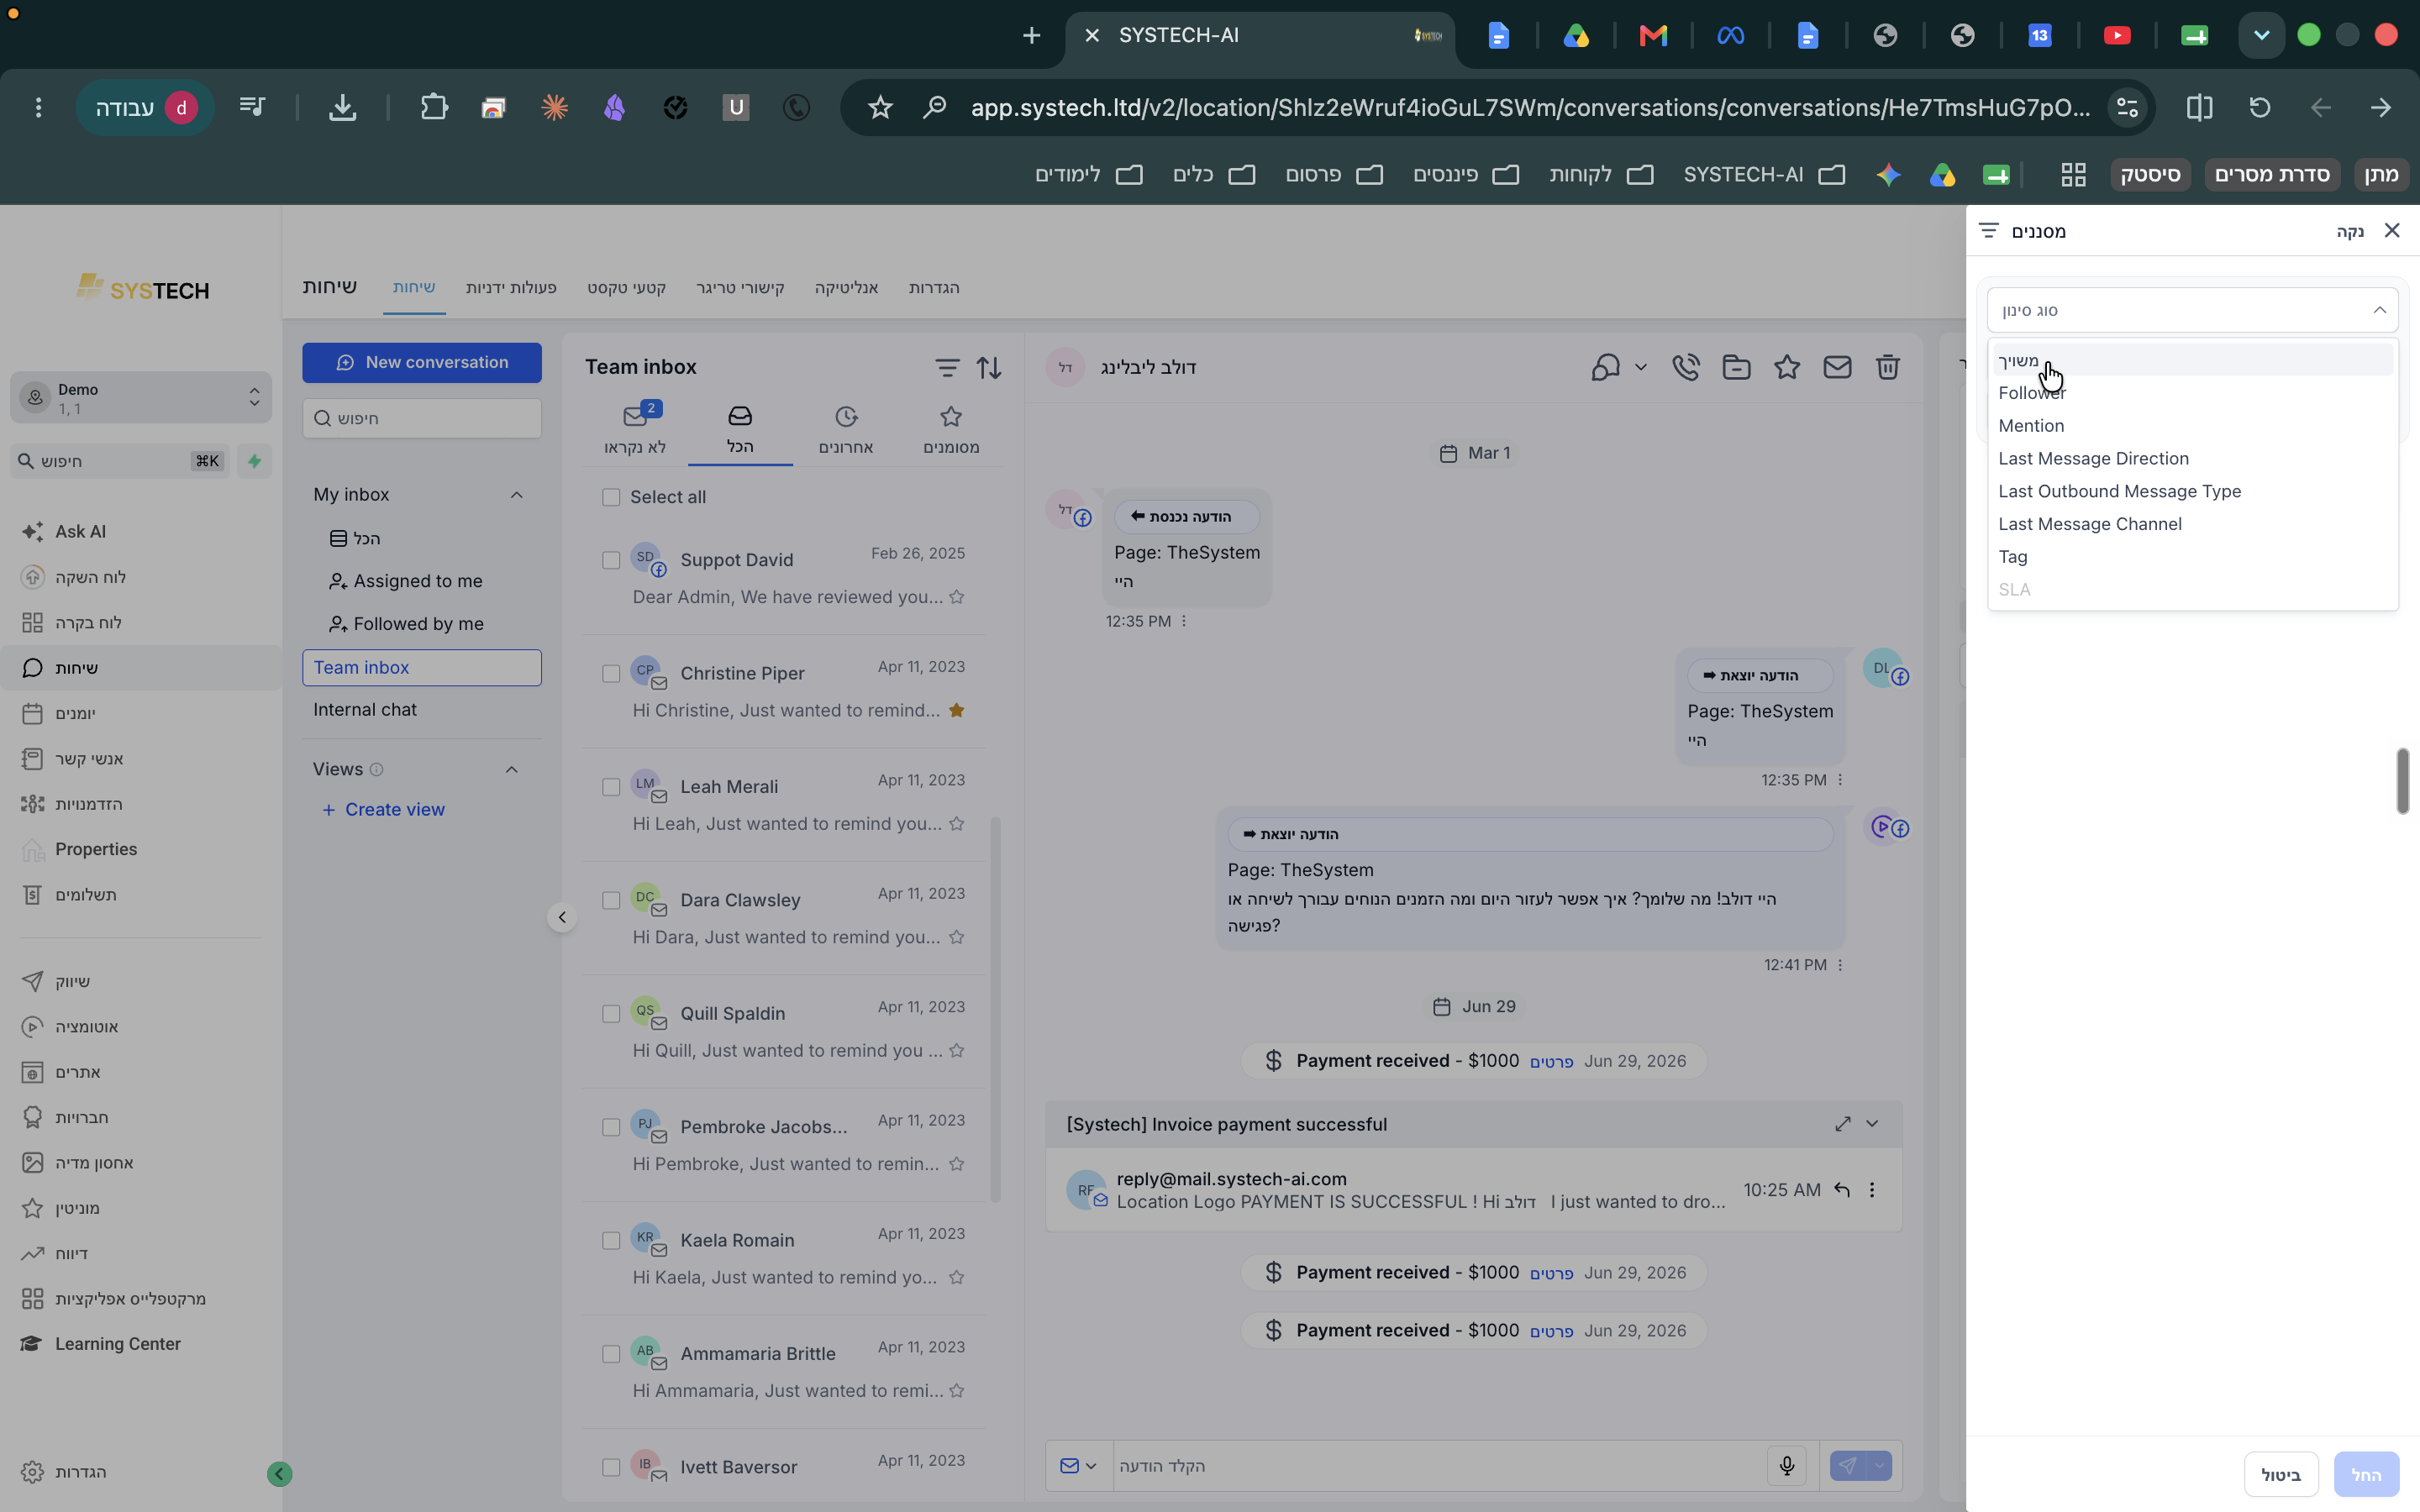
Task: Toggle star on Suppot David conversation
Action: point(957,597)
